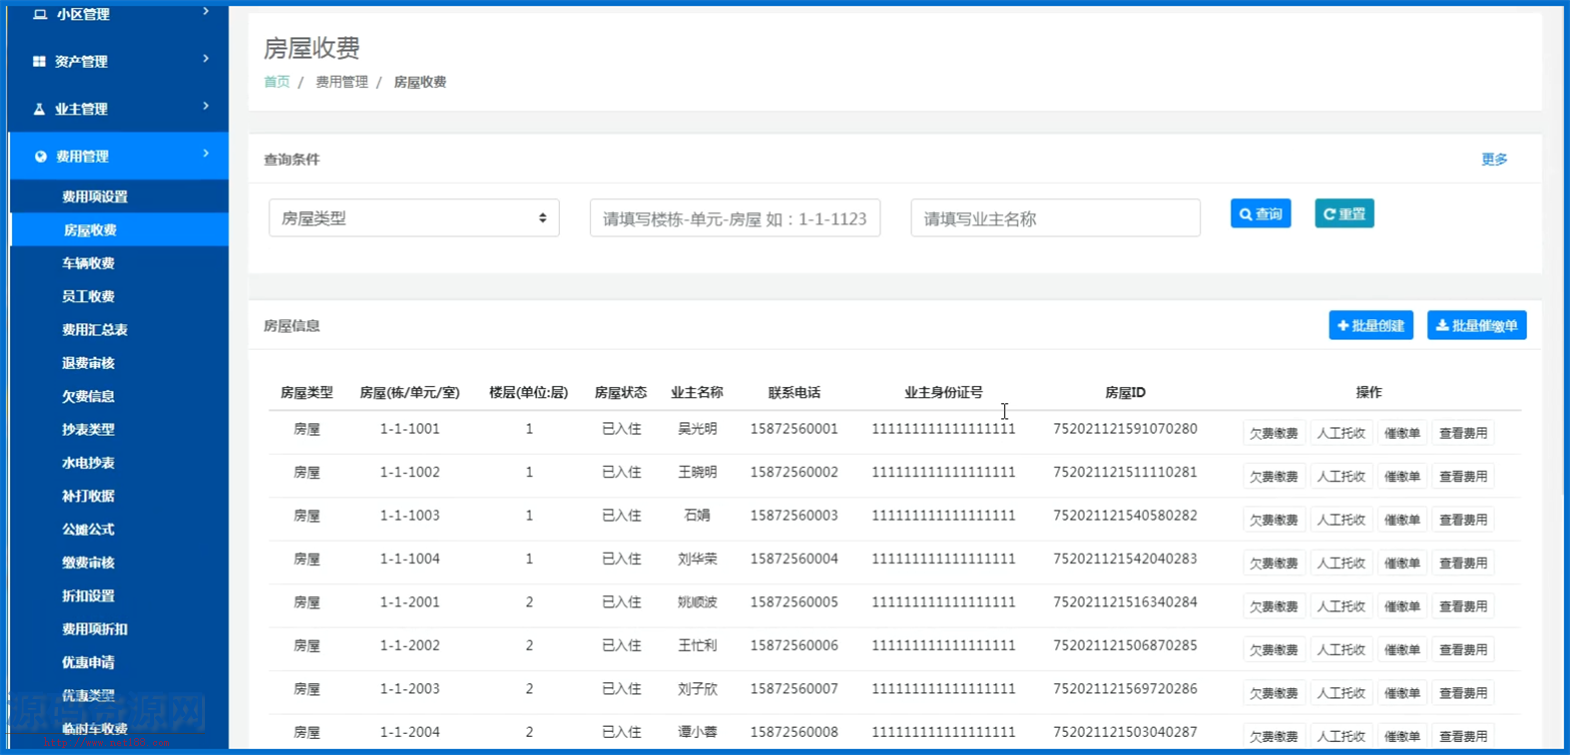
Task: Open the 房屋类型 dropdown
Action: [414, 218]
